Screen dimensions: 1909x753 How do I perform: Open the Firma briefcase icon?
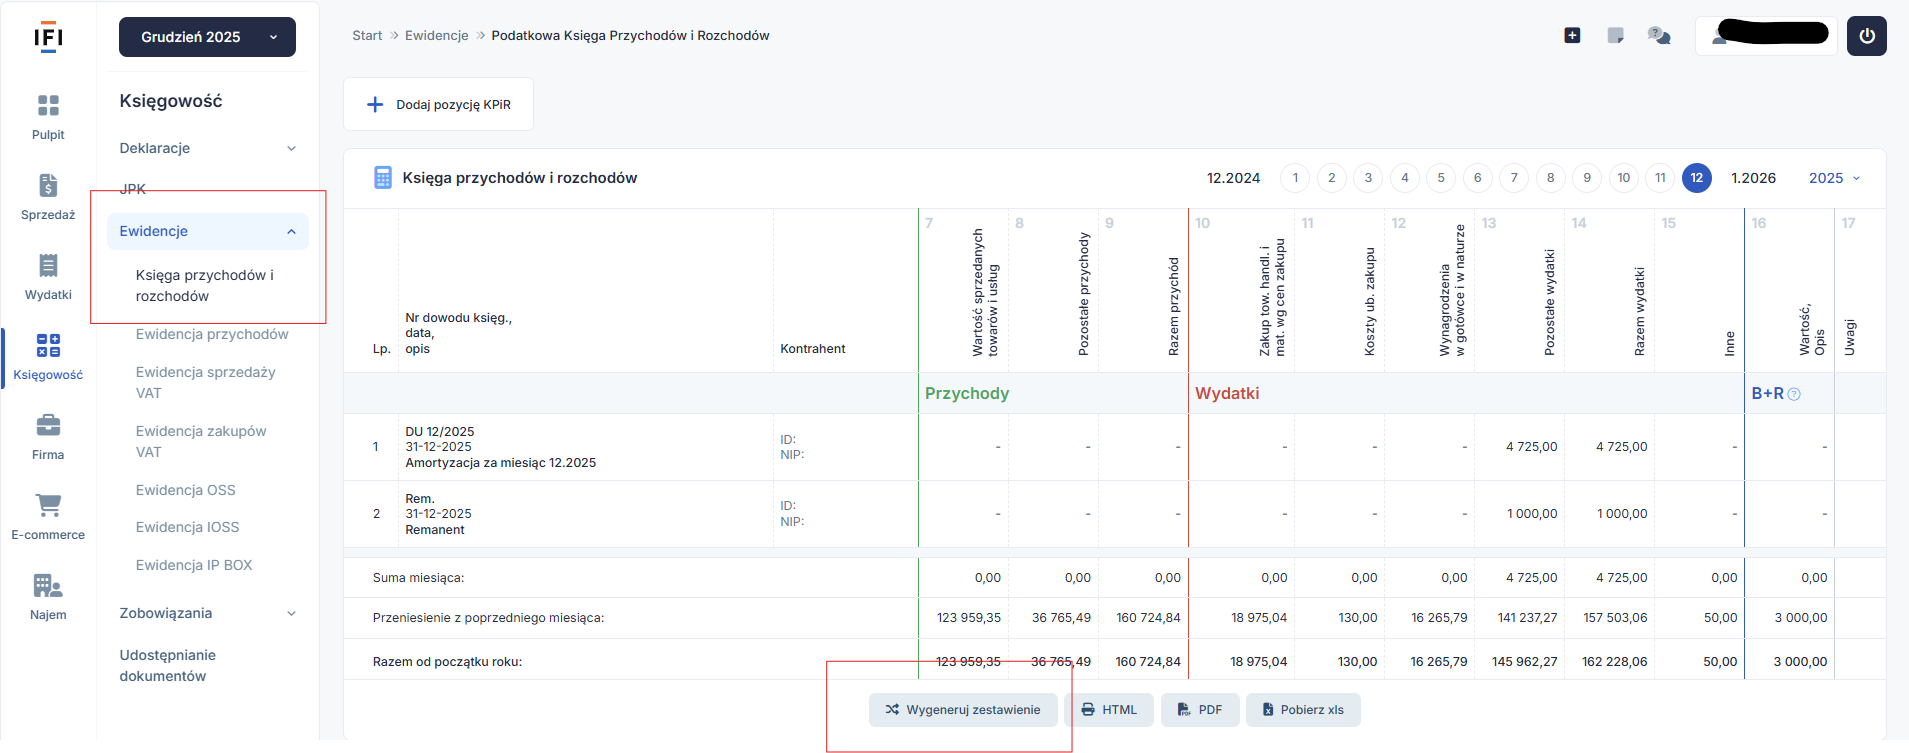48,426
